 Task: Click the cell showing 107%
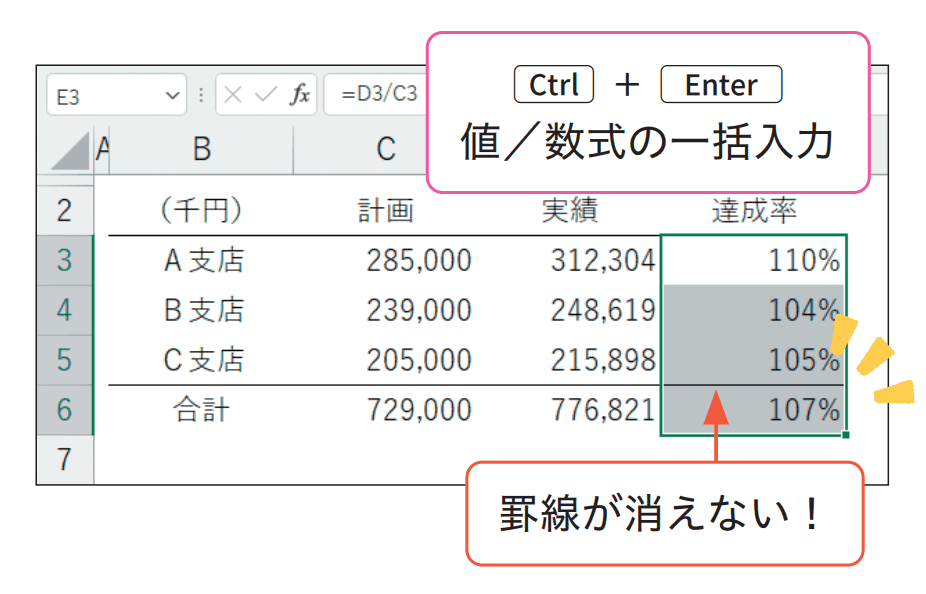tap(754, 410)
